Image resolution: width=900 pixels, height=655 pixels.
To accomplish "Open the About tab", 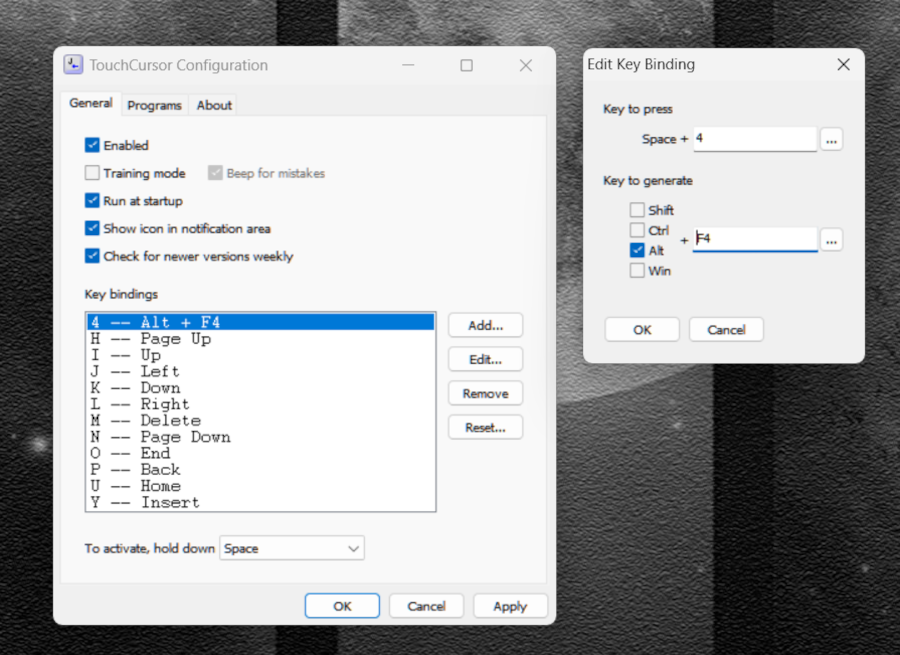I will pyautogui.click(x=214, y=106).
